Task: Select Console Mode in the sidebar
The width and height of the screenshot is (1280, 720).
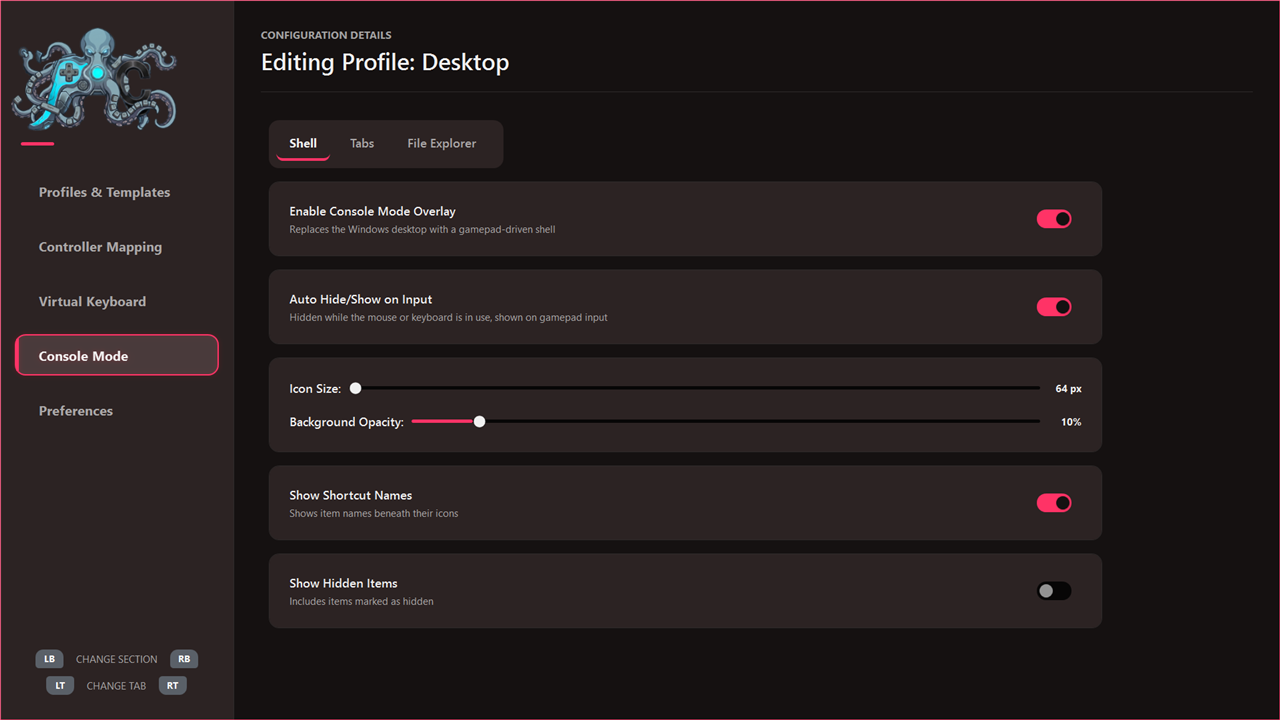Action: (117, 355)
